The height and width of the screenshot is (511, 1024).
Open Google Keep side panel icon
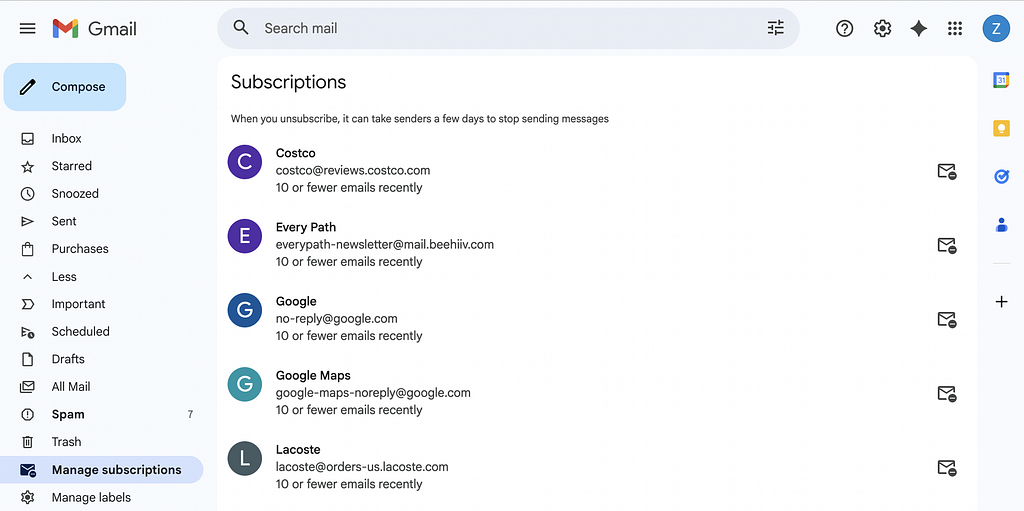(x=1001, y=128)
